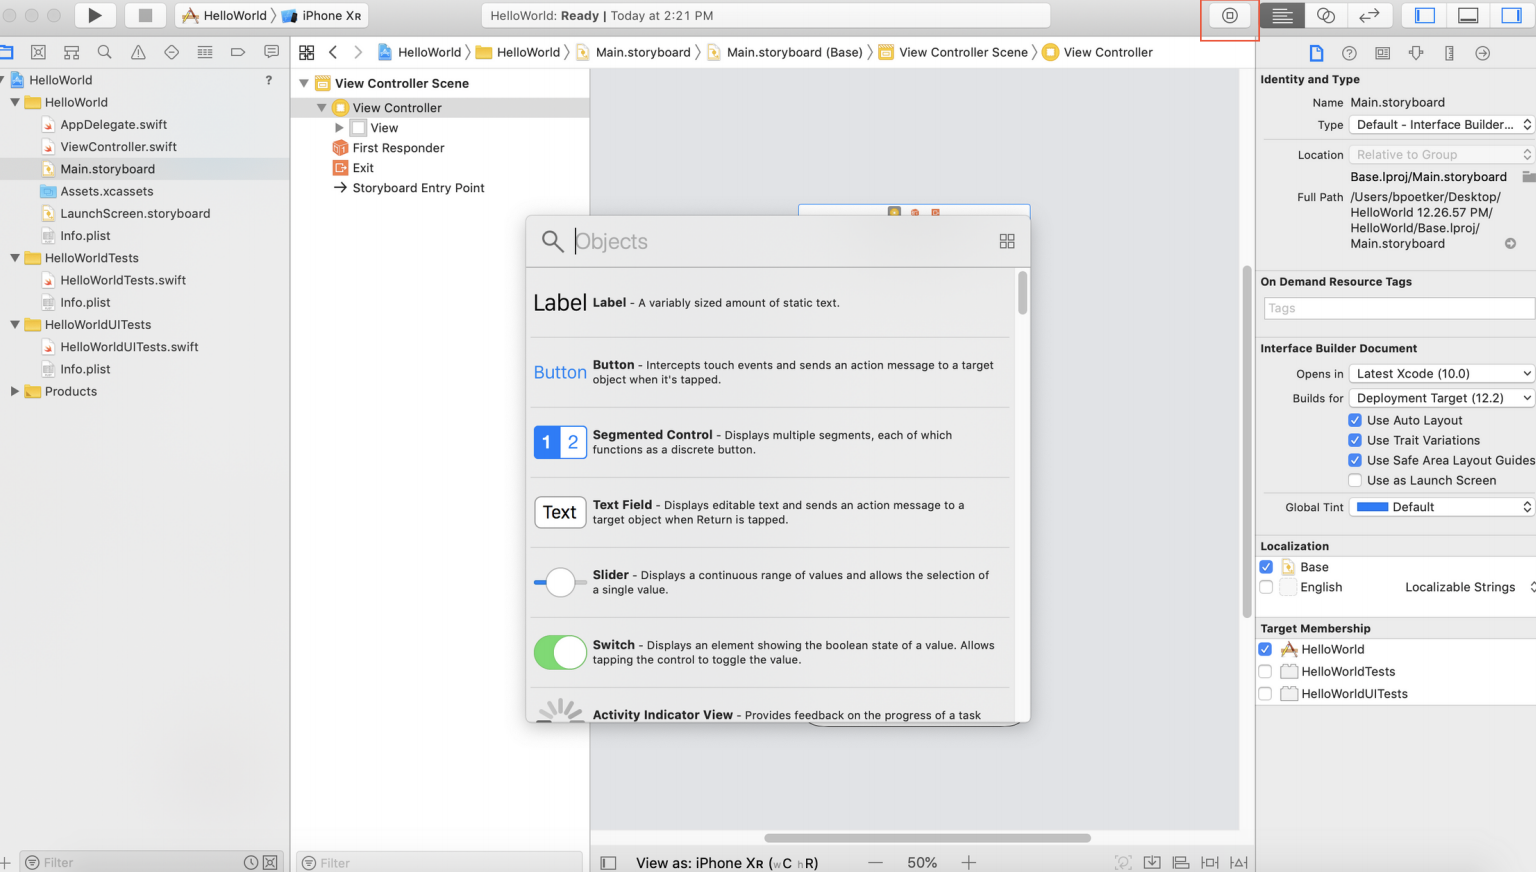Reveal full path in Finder arrow
This screenshot has height=872, width=1536.
click(1510, 243)
